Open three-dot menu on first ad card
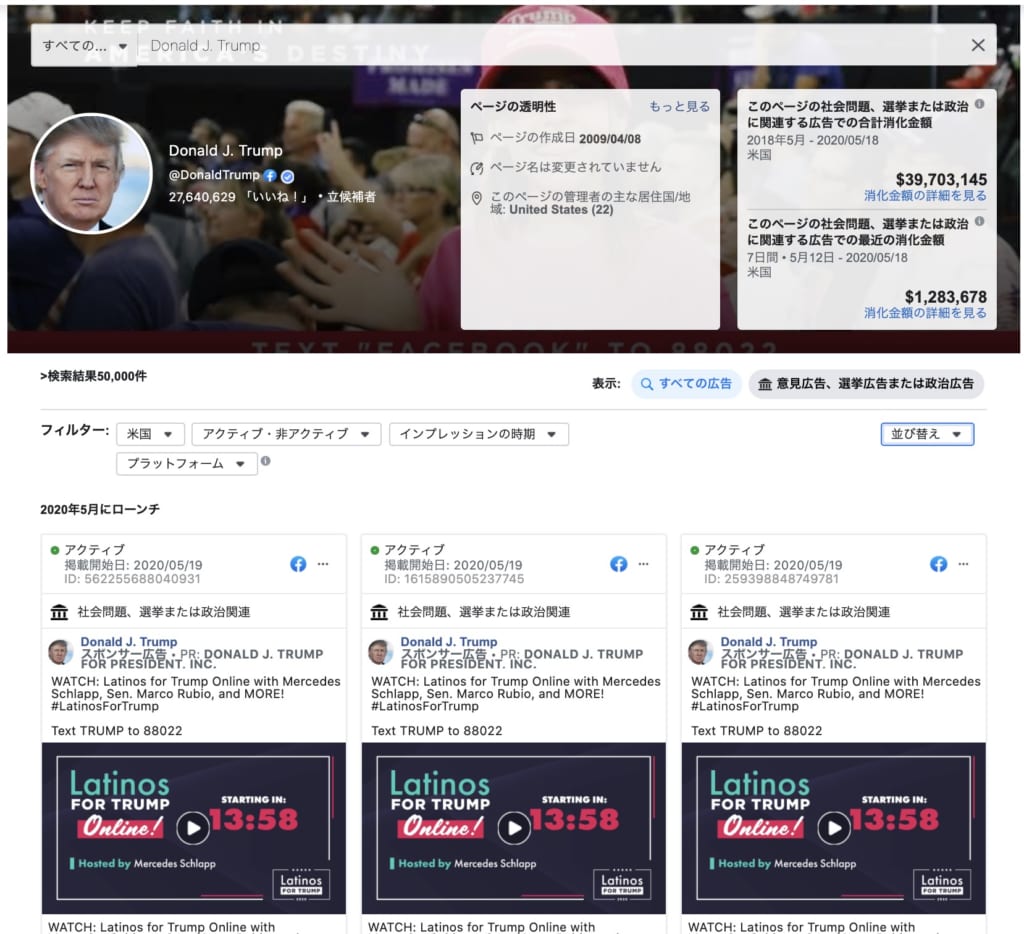 coord(322,564)
